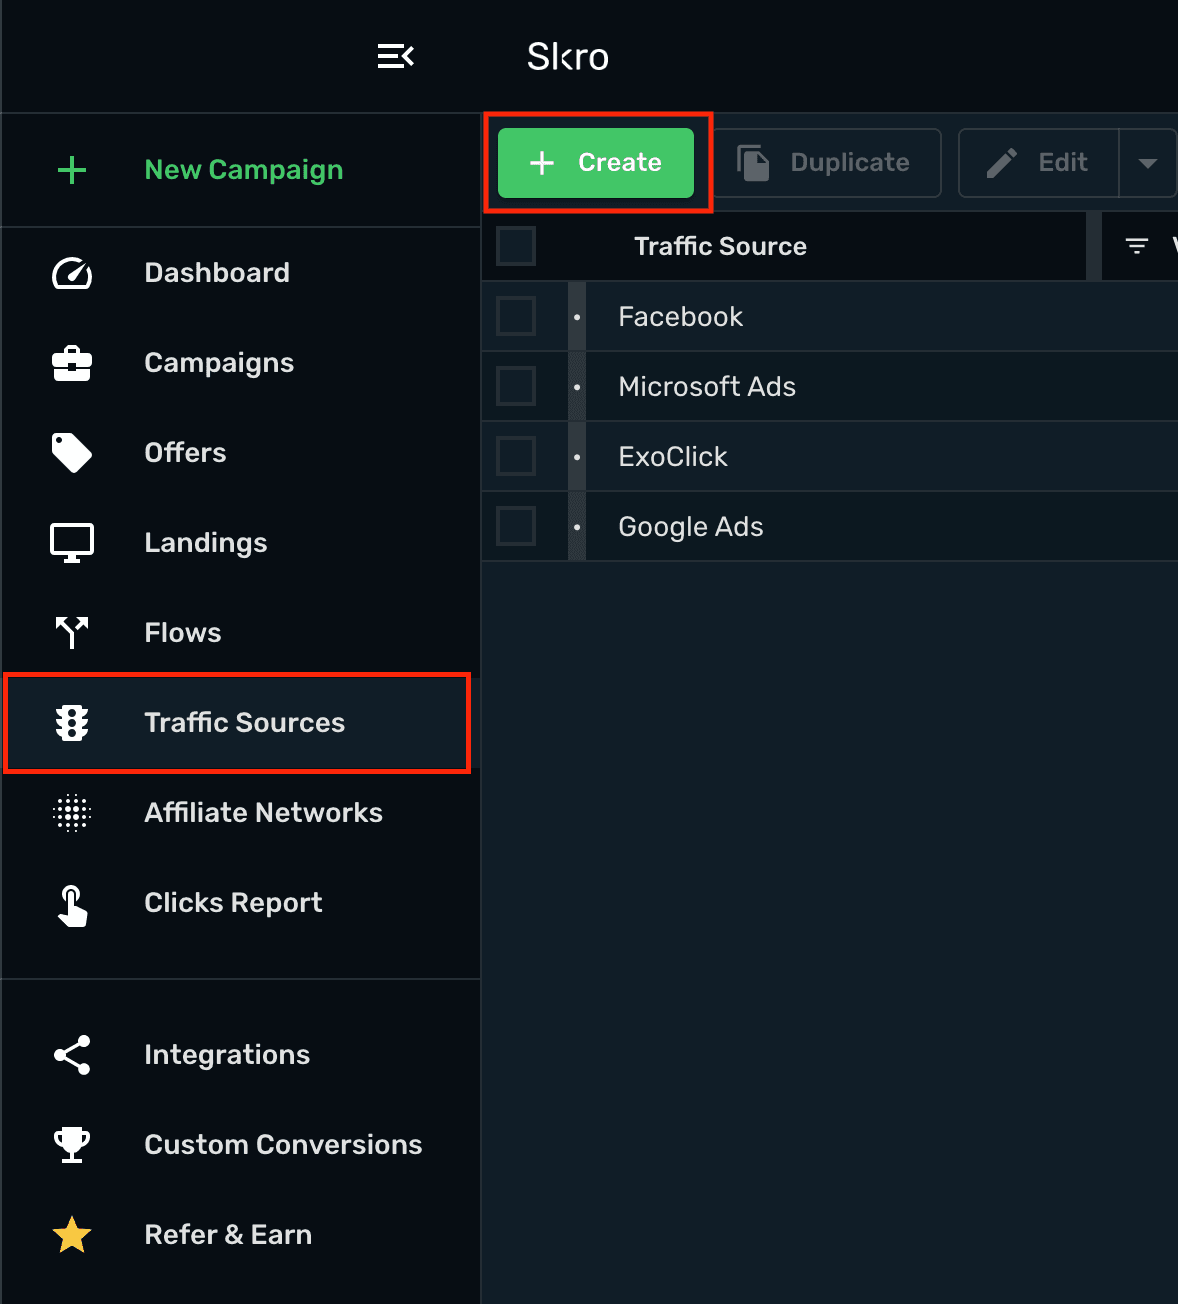Open the Campaigns section
Screen dimensions: 1178x1304
[240, 363]
